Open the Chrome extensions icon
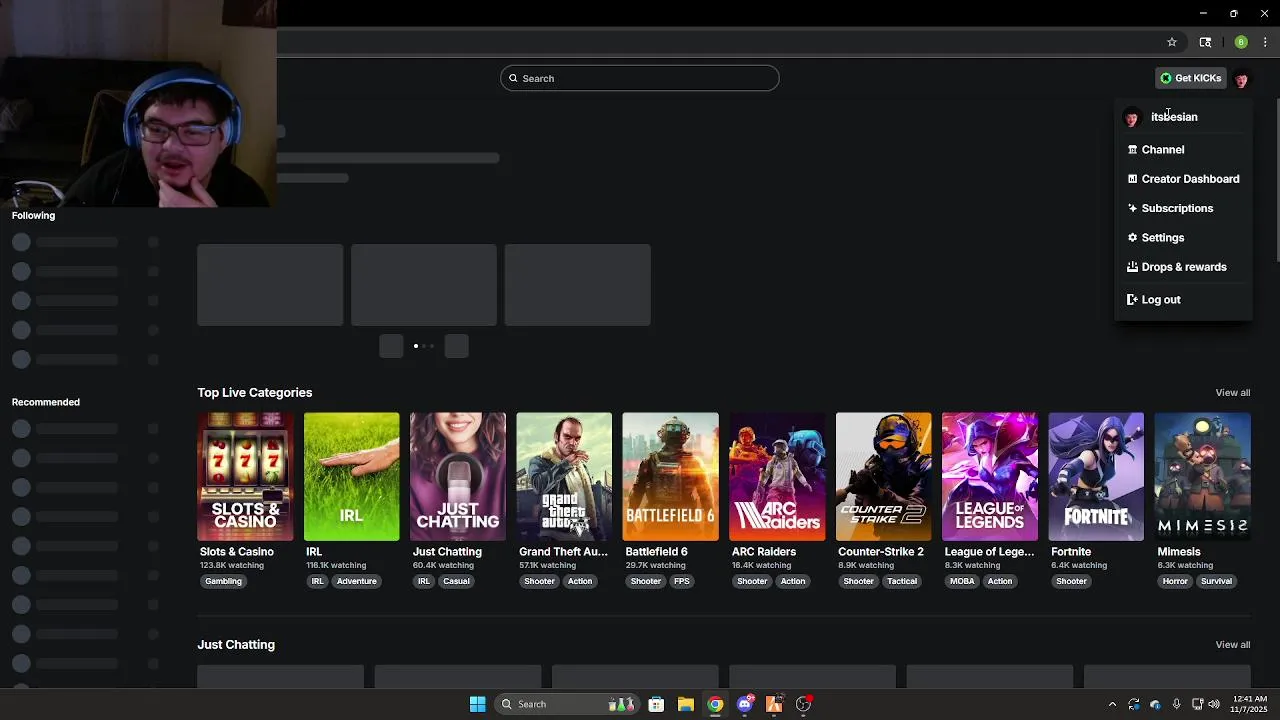The width and height of the screenshot is (1280, 720). [1205, 42]
